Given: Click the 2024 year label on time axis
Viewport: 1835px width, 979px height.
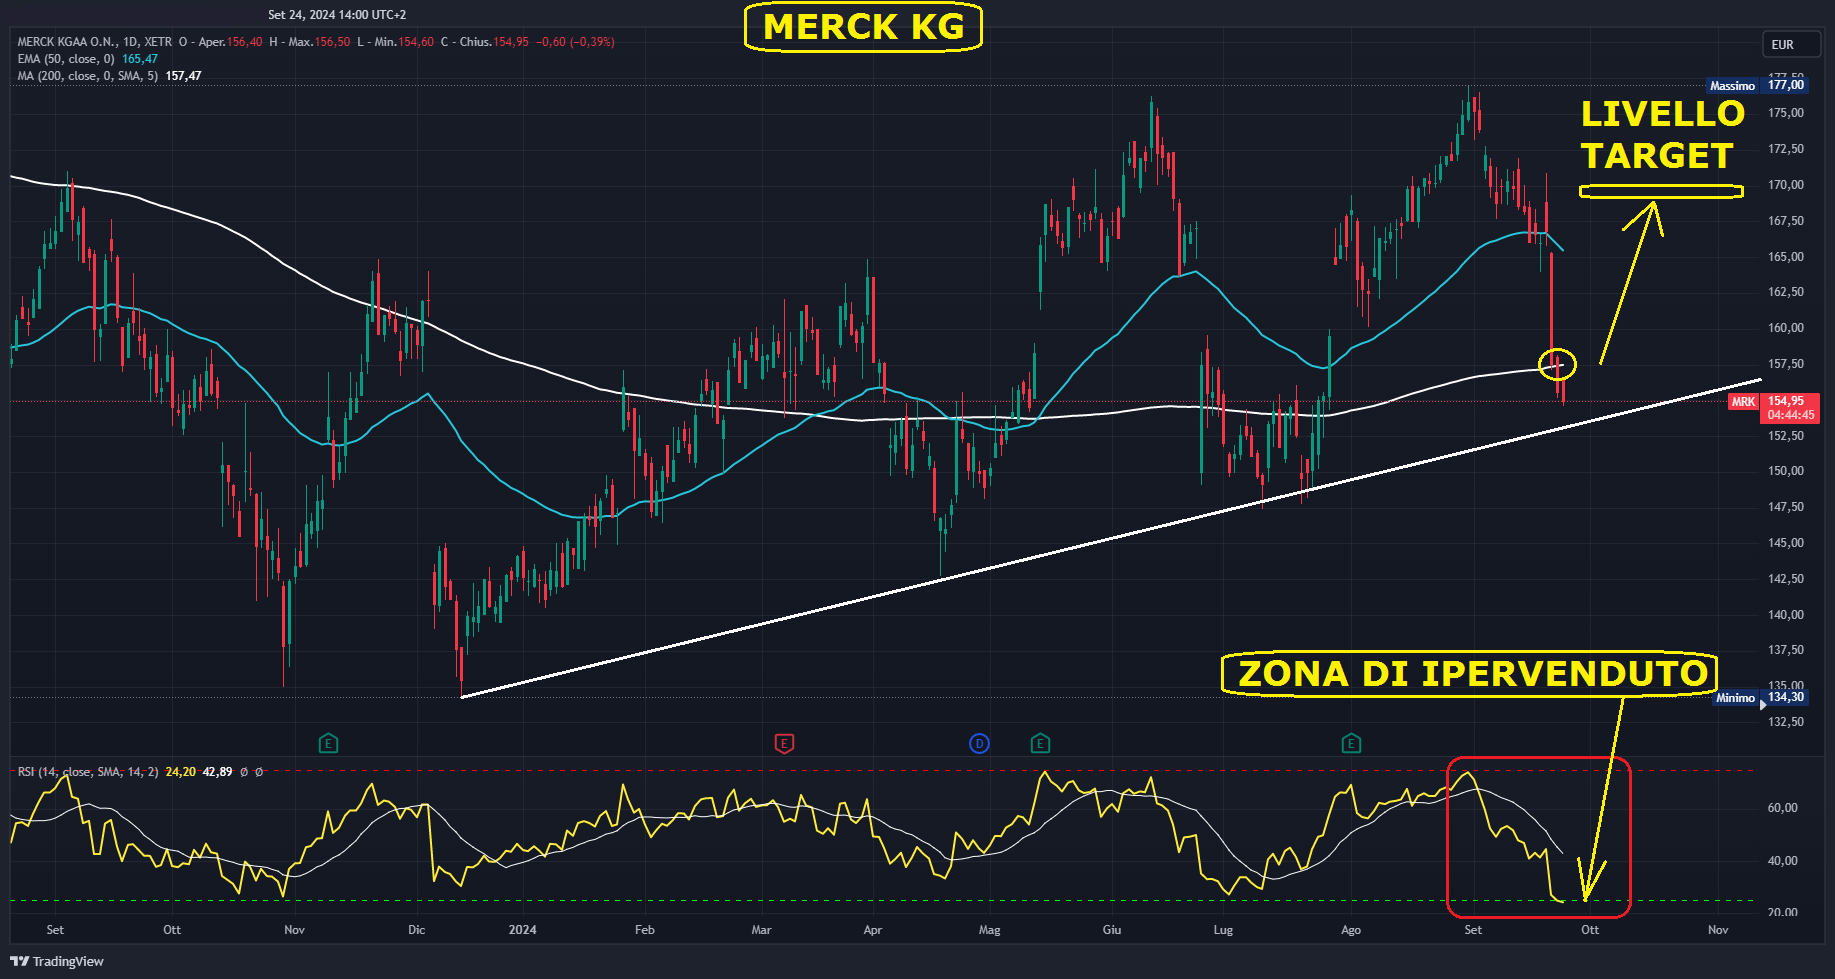Looking at the screenshot, I should pos(522,930).
